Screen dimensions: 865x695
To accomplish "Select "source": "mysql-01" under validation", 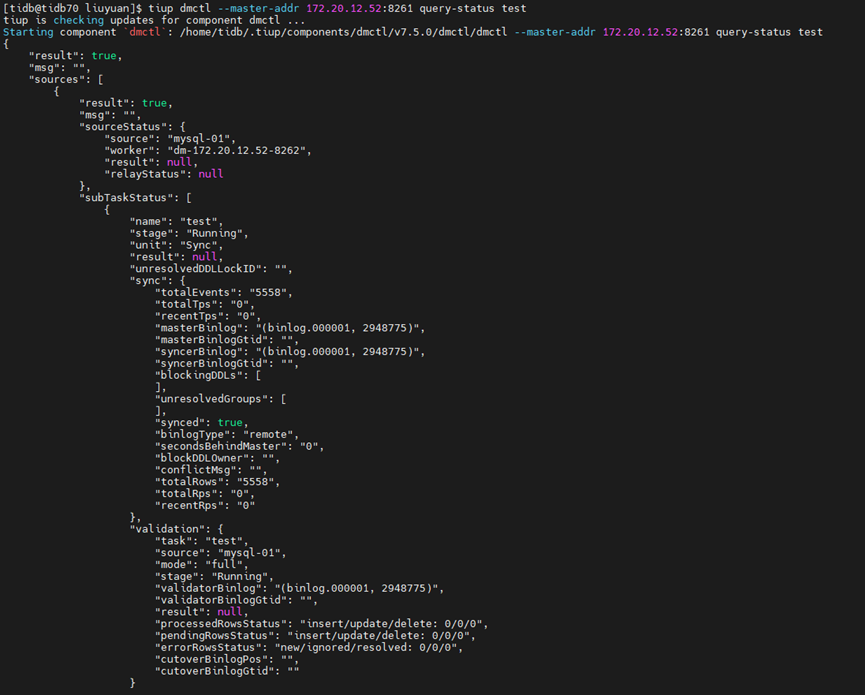I will (221, 553).
